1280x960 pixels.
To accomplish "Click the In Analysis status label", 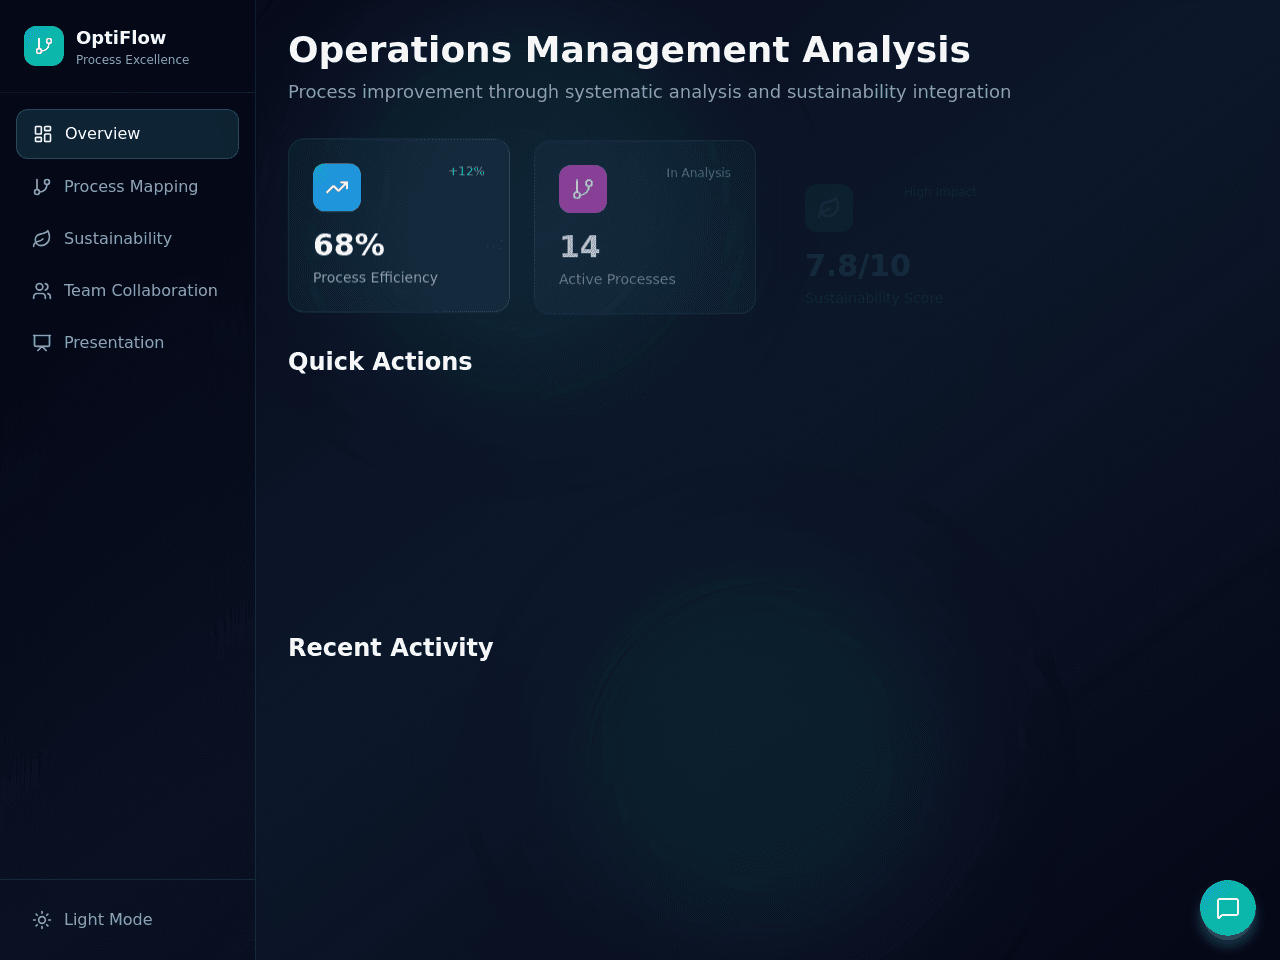I will 698,173.
